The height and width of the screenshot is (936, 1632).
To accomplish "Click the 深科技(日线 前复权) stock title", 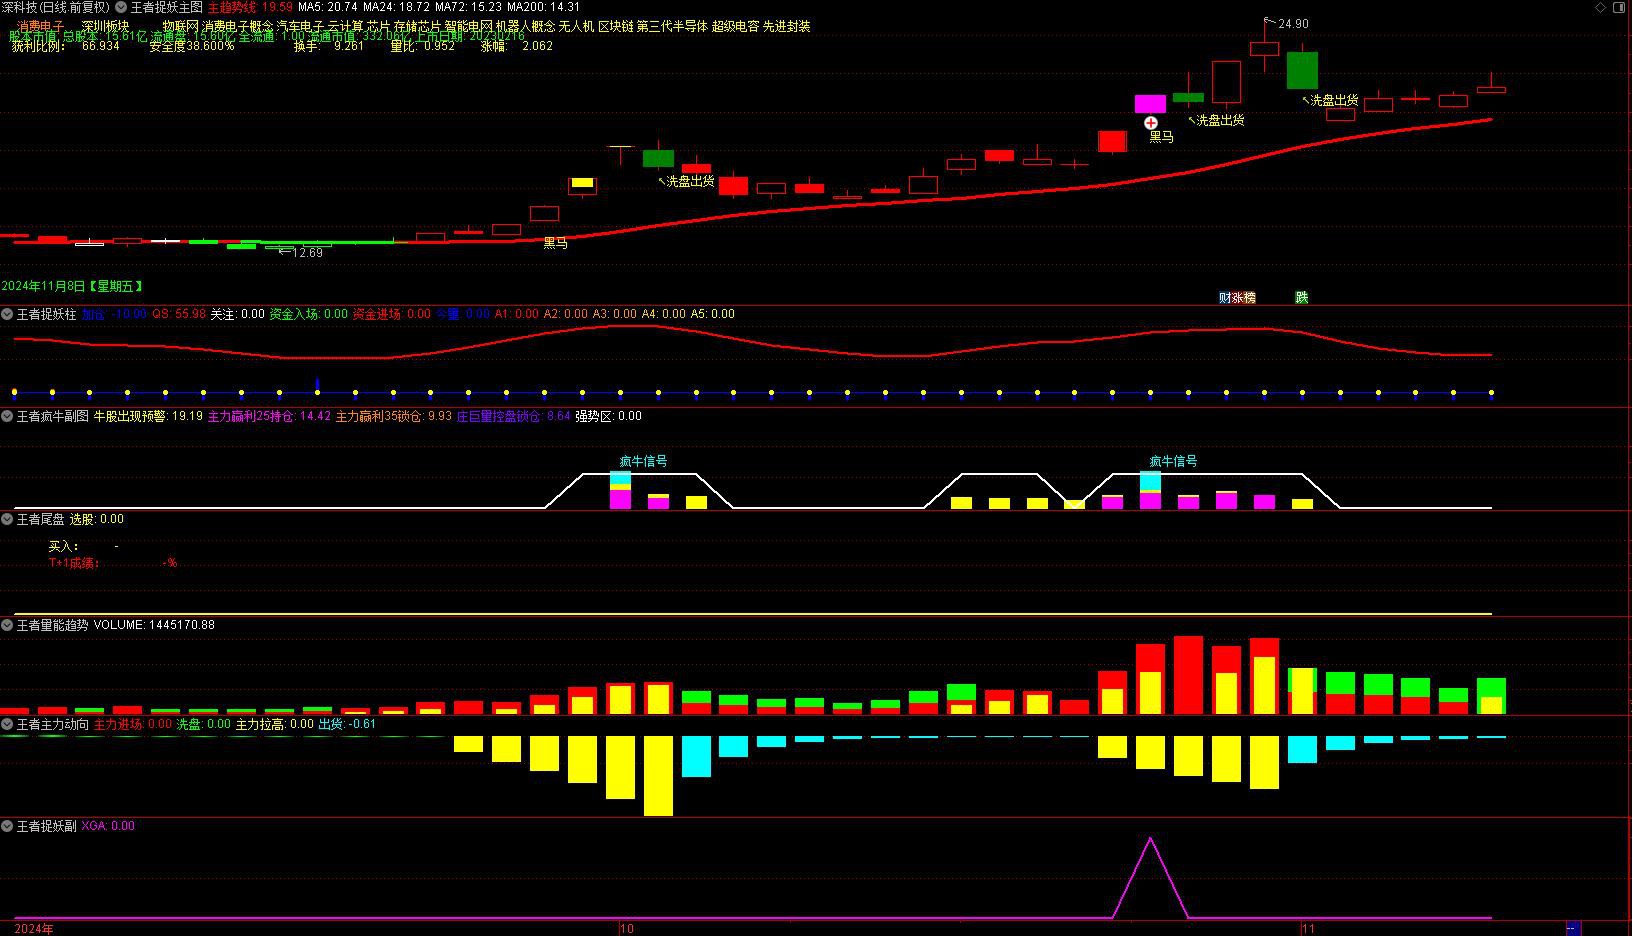I will 56,7.
